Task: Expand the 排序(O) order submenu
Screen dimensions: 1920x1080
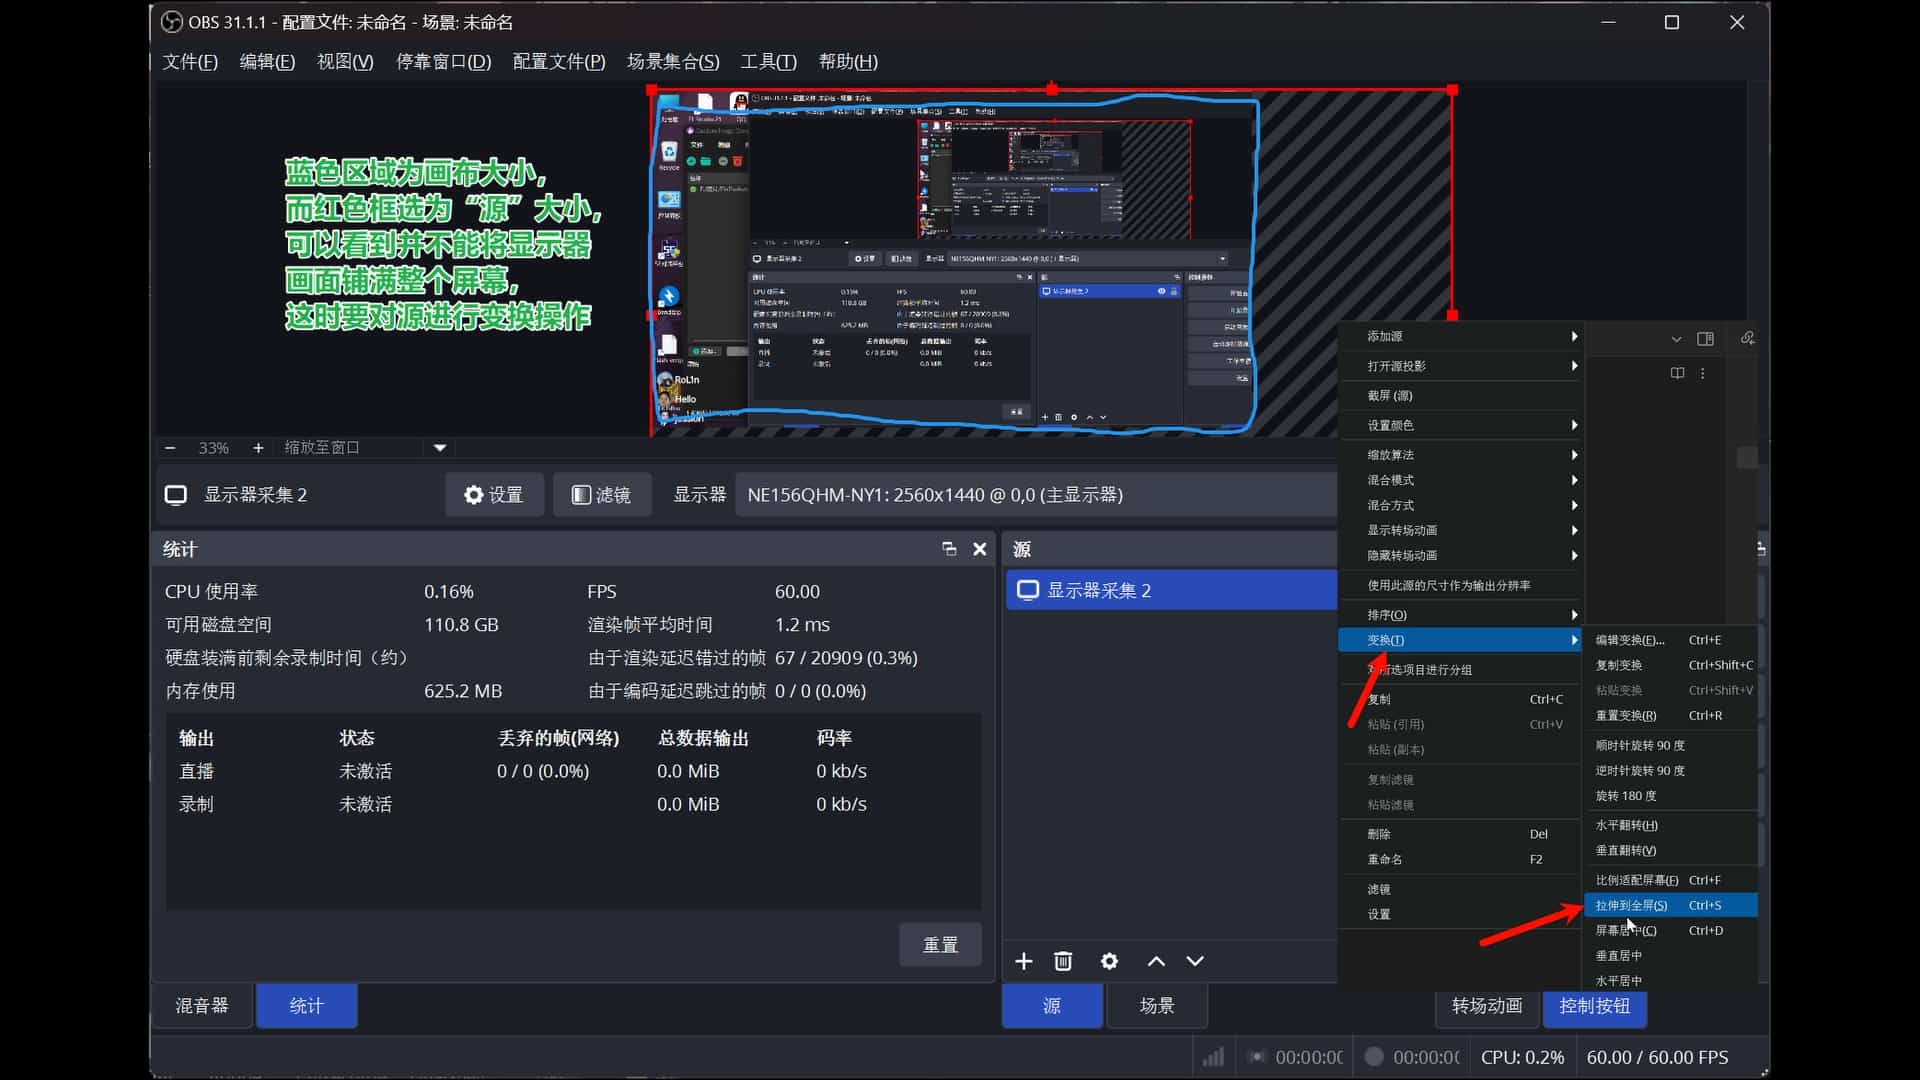Action: coord(1461,614)
